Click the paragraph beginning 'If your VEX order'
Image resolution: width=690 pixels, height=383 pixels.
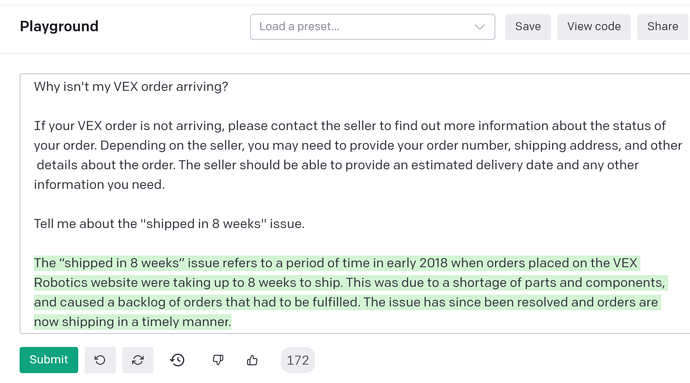357,155
